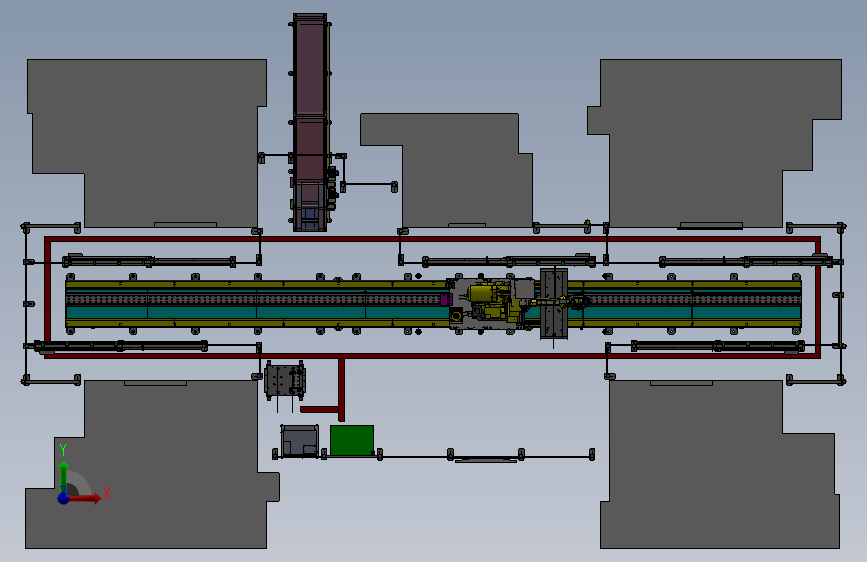Select the gray cross-beam right of the robot
867x562 pixels.
point(553,303)
